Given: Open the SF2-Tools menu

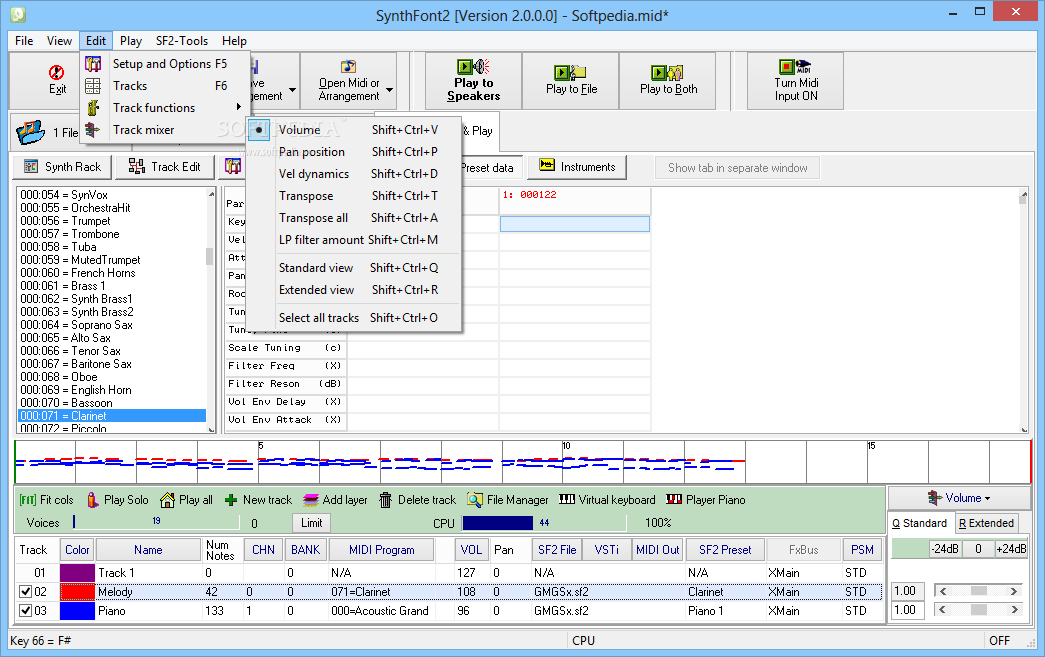Looking at the screenshot, I should (181, 41).
